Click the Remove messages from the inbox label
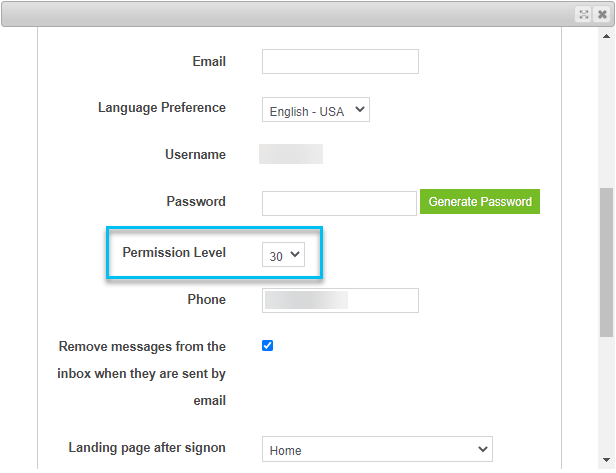This screenshot has height=473, width=616. pyautogui.click(x=141, y=373)
